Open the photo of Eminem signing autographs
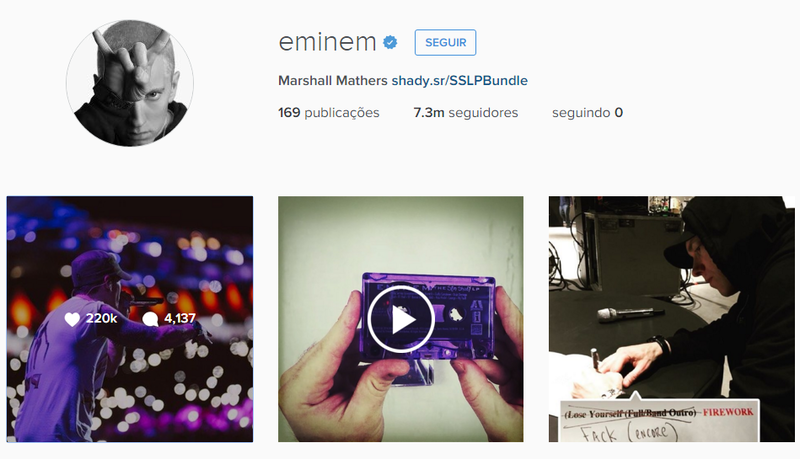Viewport: 800px width, 459px height. click(671, 319)
